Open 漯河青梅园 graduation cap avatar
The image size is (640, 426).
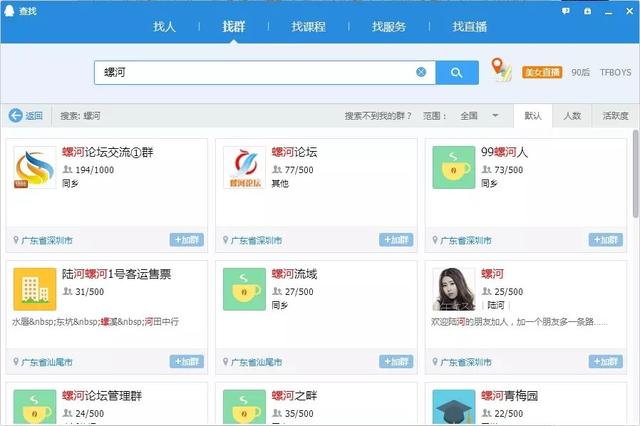[x=454, y=407]
